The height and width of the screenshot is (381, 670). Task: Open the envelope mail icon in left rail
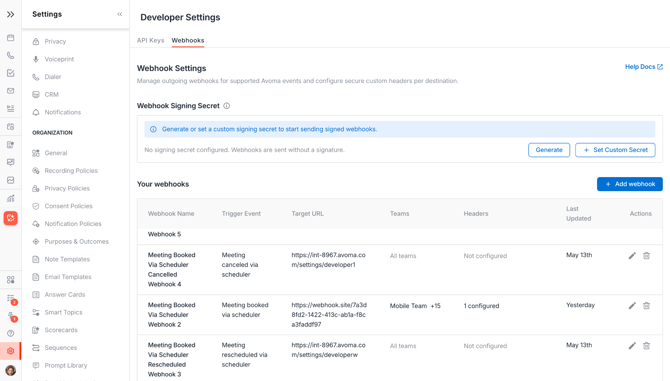[x=11, y=91]
